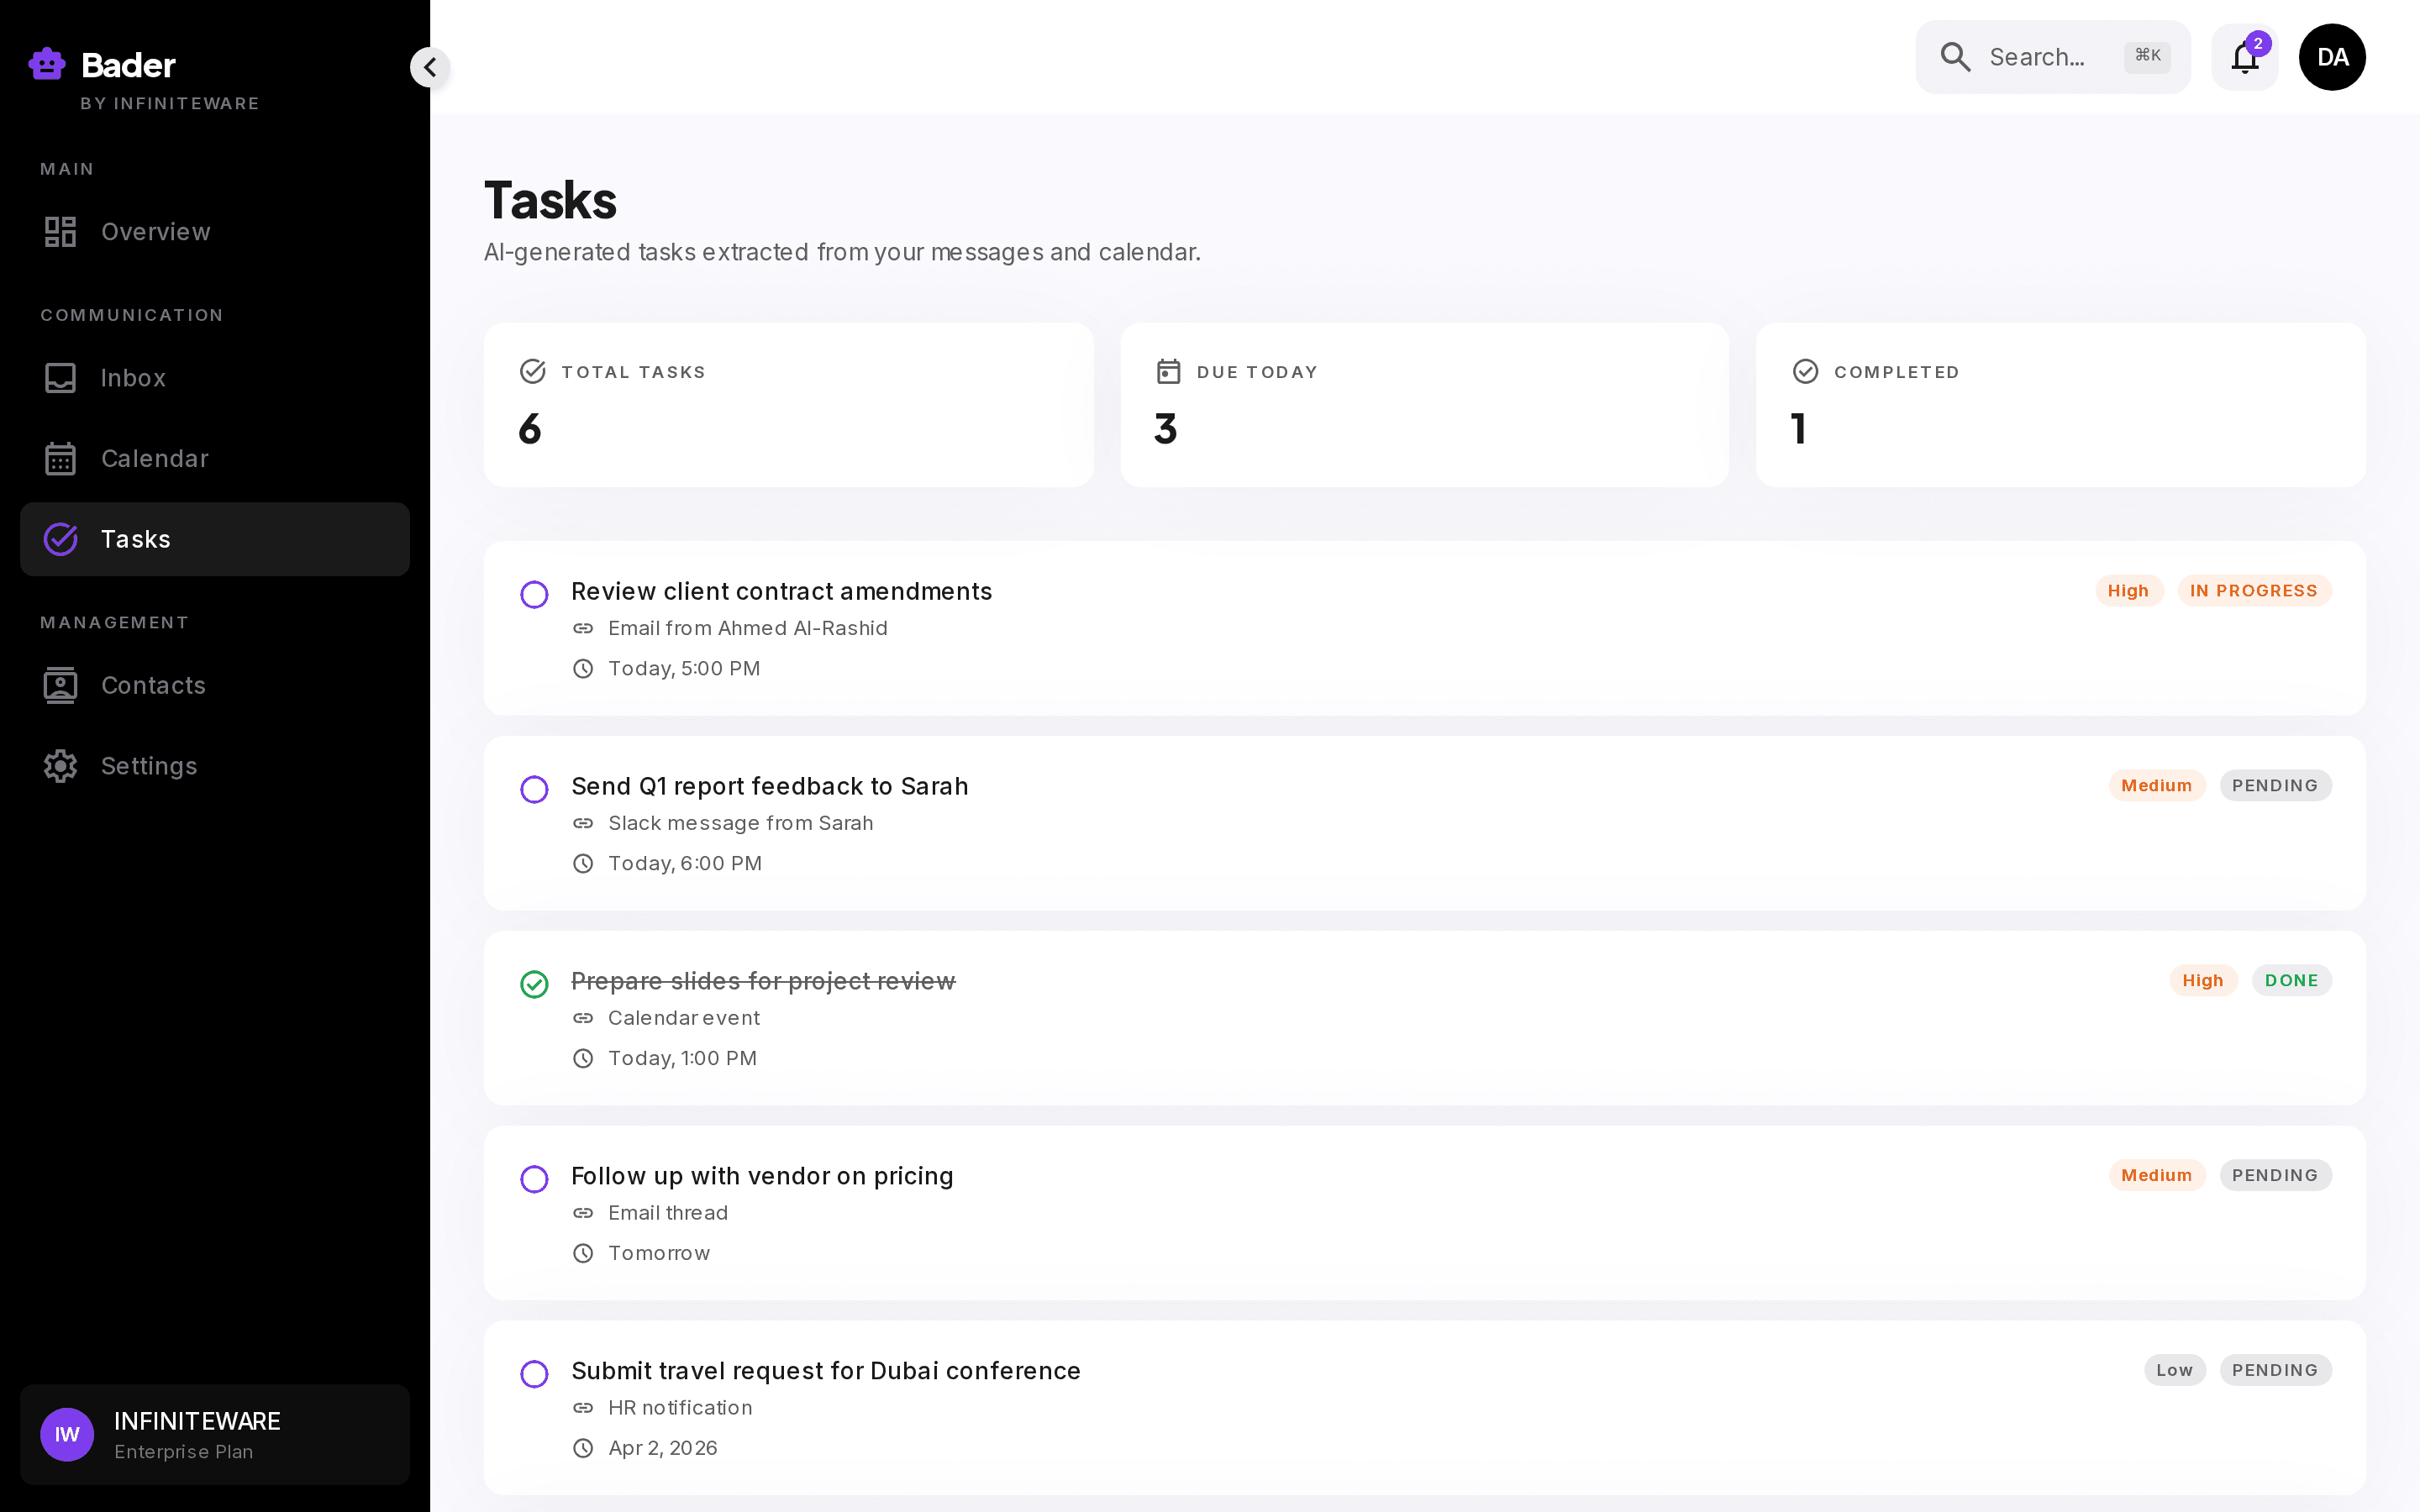Click the link icon beside Email from Ahmed
Image resolution: width=2420 pixels, height=1512 pixels.
[x=583, y=629]
